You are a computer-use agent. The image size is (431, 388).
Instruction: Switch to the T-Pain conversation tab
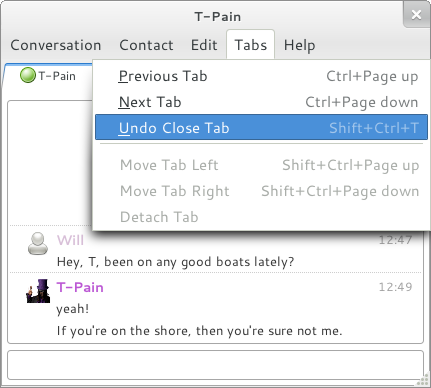[x=48, y=76]
